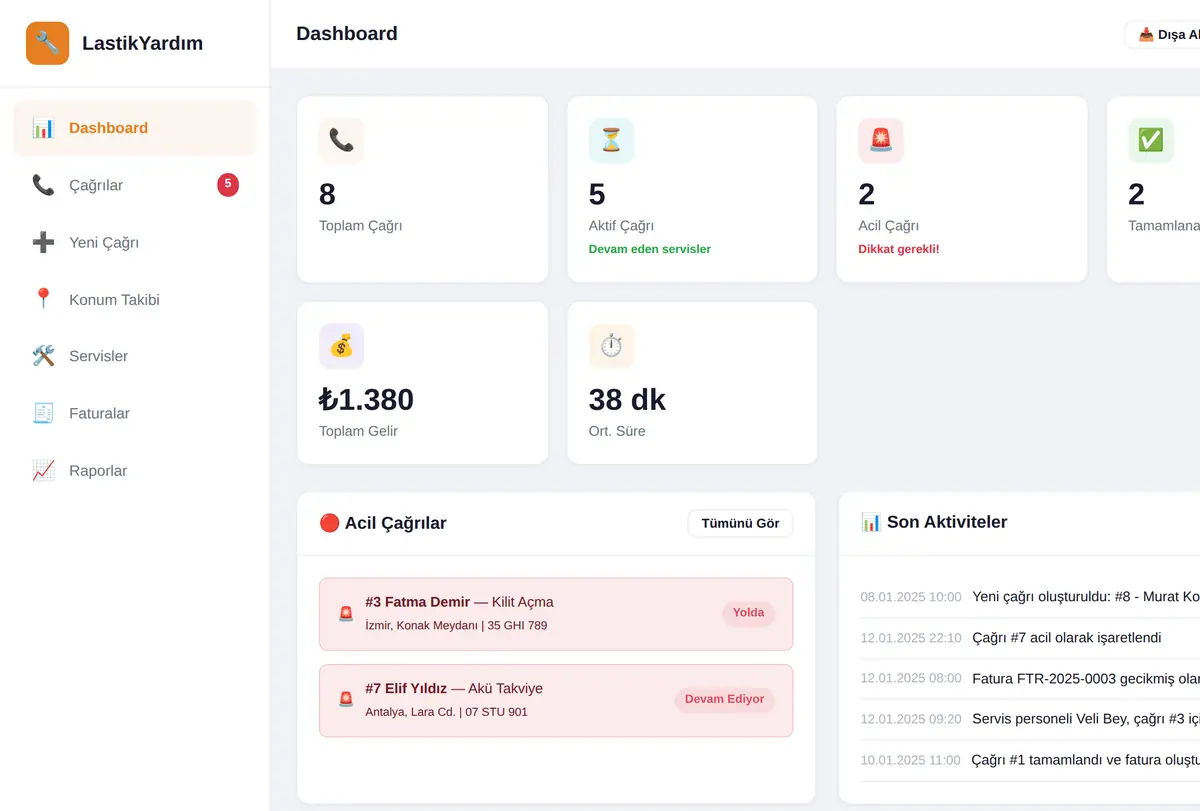
Task: Click the red 5 badge on Çağrılar
Action: (228, 184)
